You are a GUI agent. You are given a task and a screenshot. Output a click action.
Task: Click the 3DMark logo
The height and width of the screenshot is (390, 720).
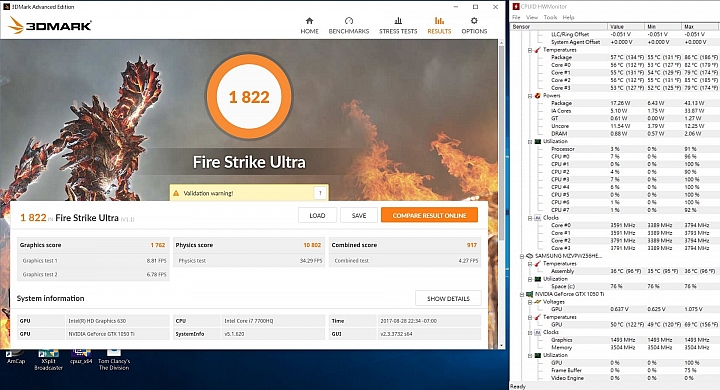pyautogui.click(x=50, y=25)
